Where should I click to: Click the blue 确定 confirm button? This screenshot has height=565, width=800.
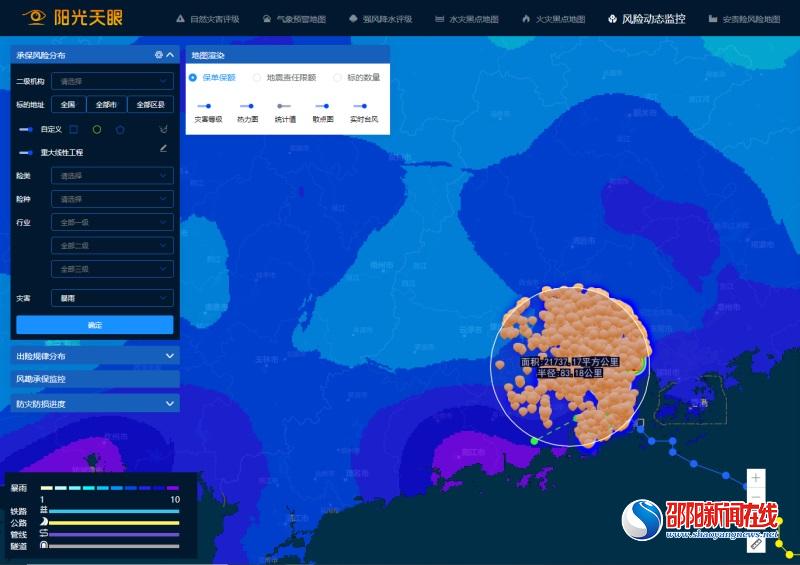[x=95, y=325]
